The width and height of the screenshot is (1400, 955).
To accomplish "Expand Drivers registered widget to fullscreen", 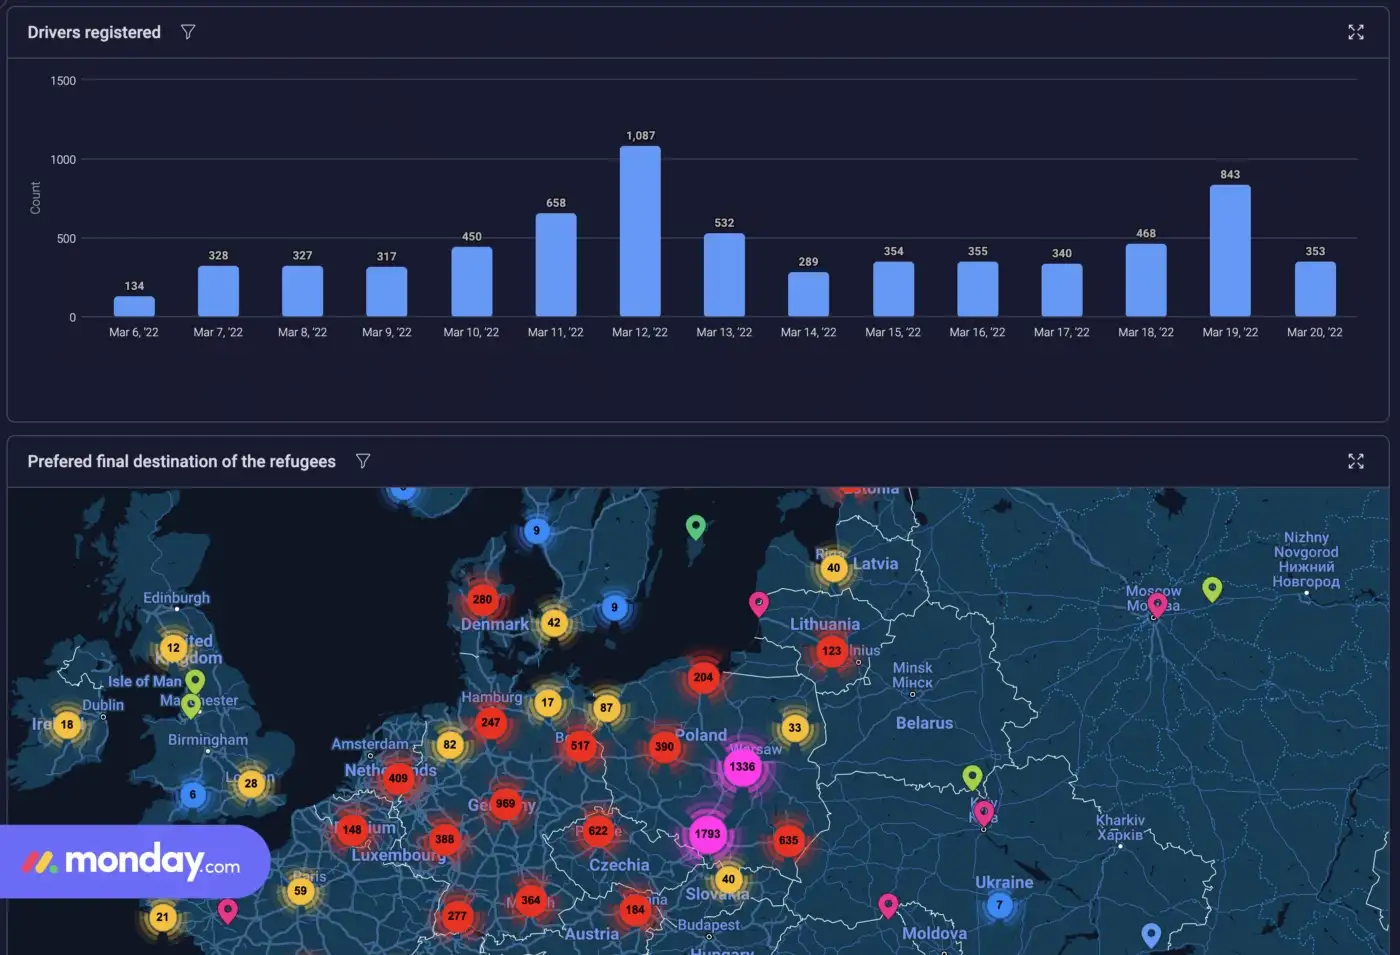I will 1355,32.
